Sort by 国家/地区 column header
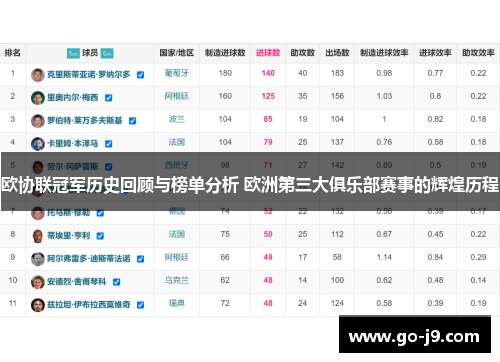This screenshot has height=362, width=500. click(x=177, y=53)
